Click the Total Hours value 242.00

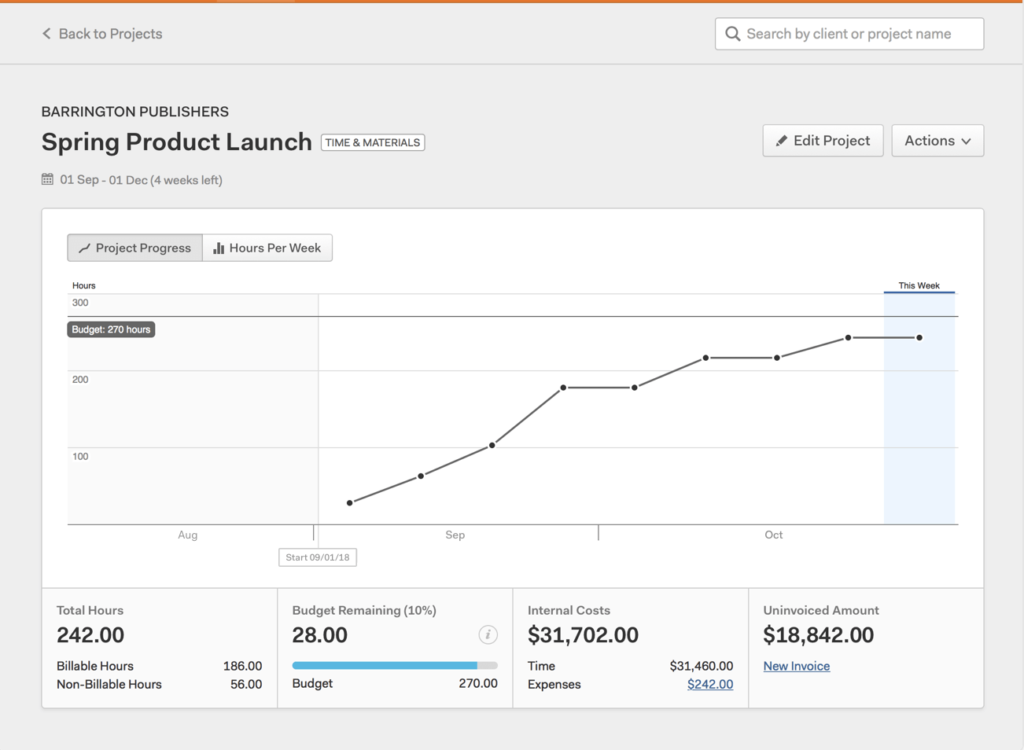point(90,635)
